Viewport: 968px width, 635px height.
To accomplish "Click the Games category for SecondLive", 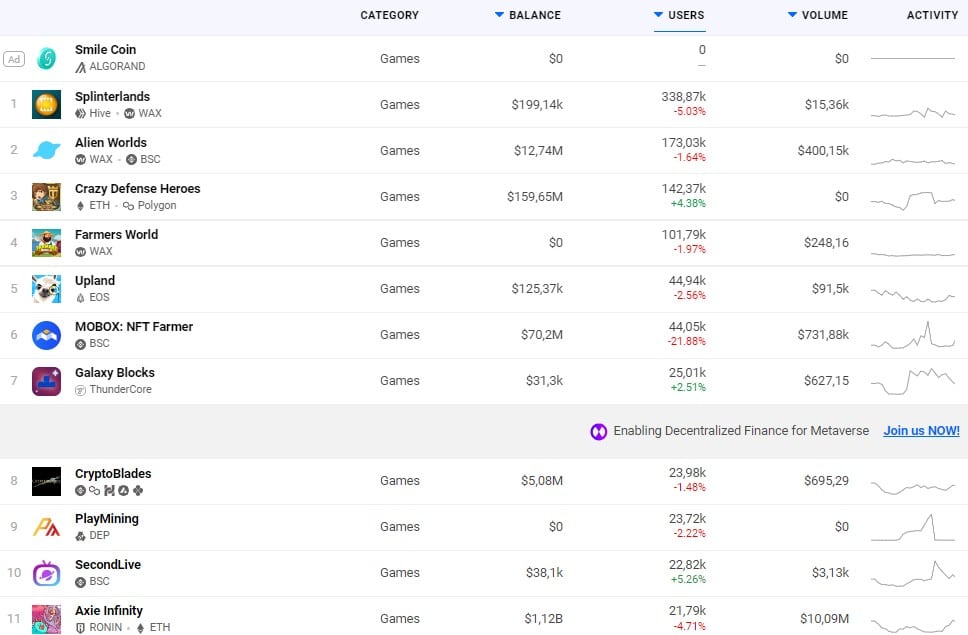I will (x=400, y=573).
